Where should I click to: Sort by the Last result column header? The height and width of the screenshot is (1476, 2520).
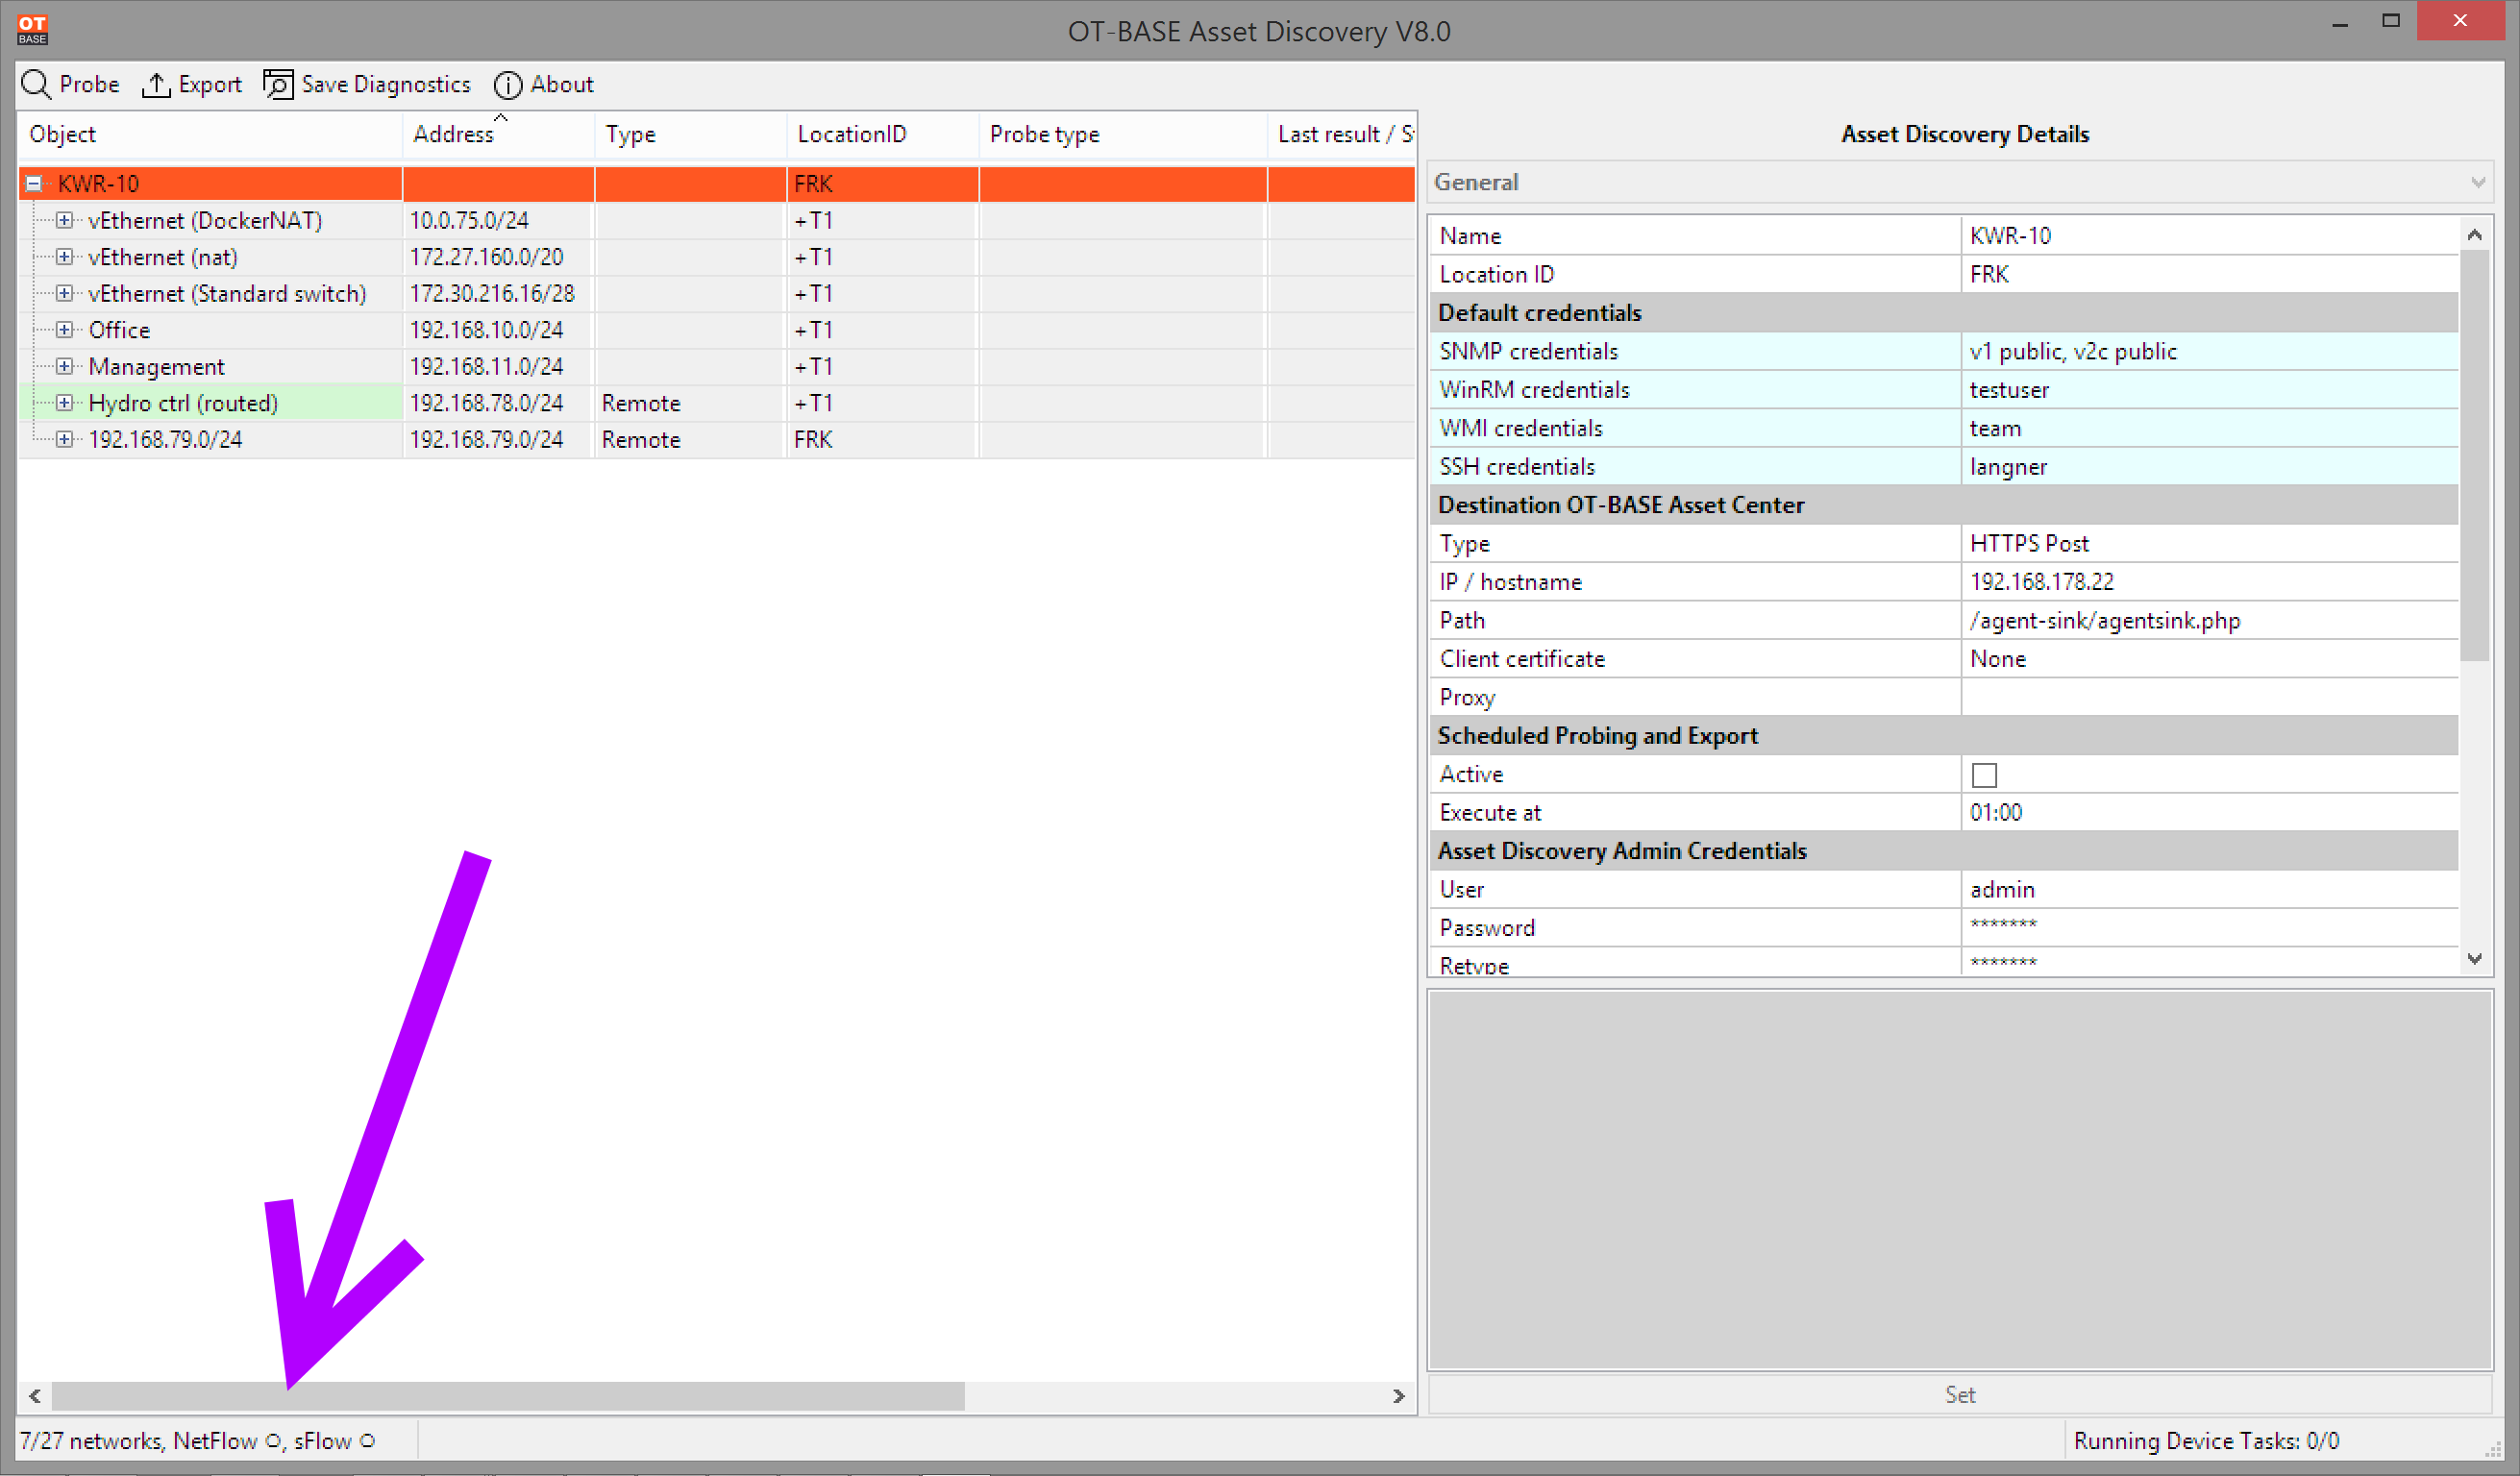(1341, 134)
